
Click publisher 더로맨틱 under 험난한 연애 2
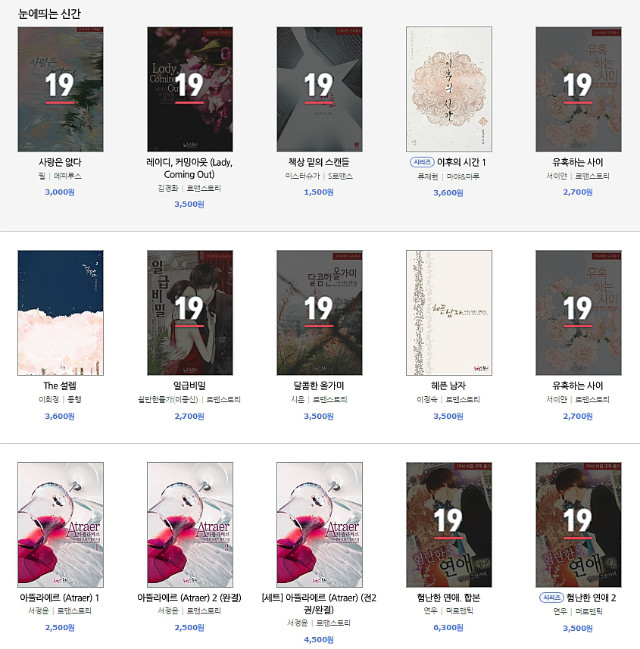pos(589,611)
